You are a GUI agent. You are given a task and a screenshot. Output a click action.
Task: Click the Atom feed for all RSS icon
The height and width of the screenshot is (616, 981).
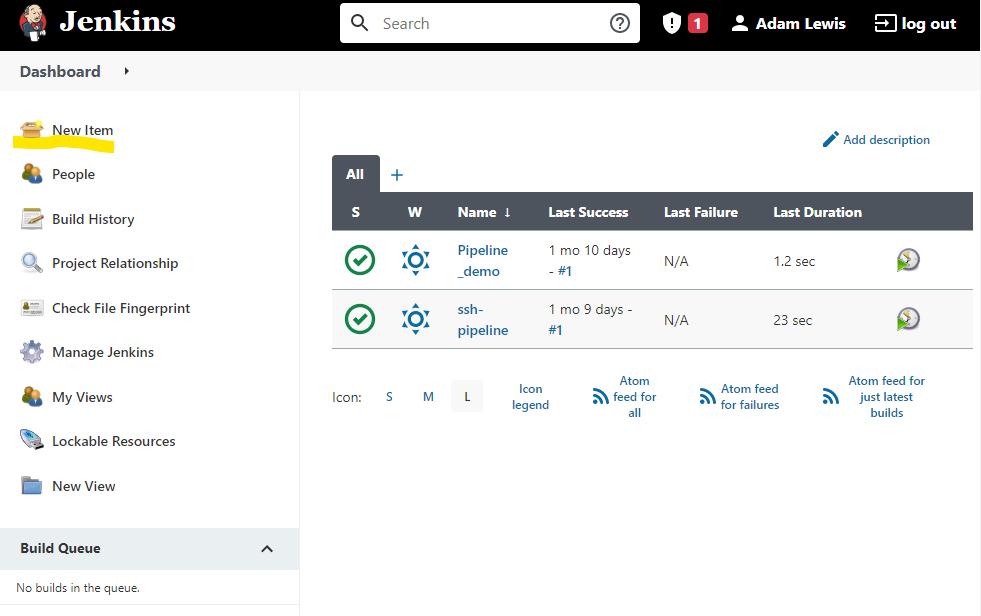tap(600, 396)
